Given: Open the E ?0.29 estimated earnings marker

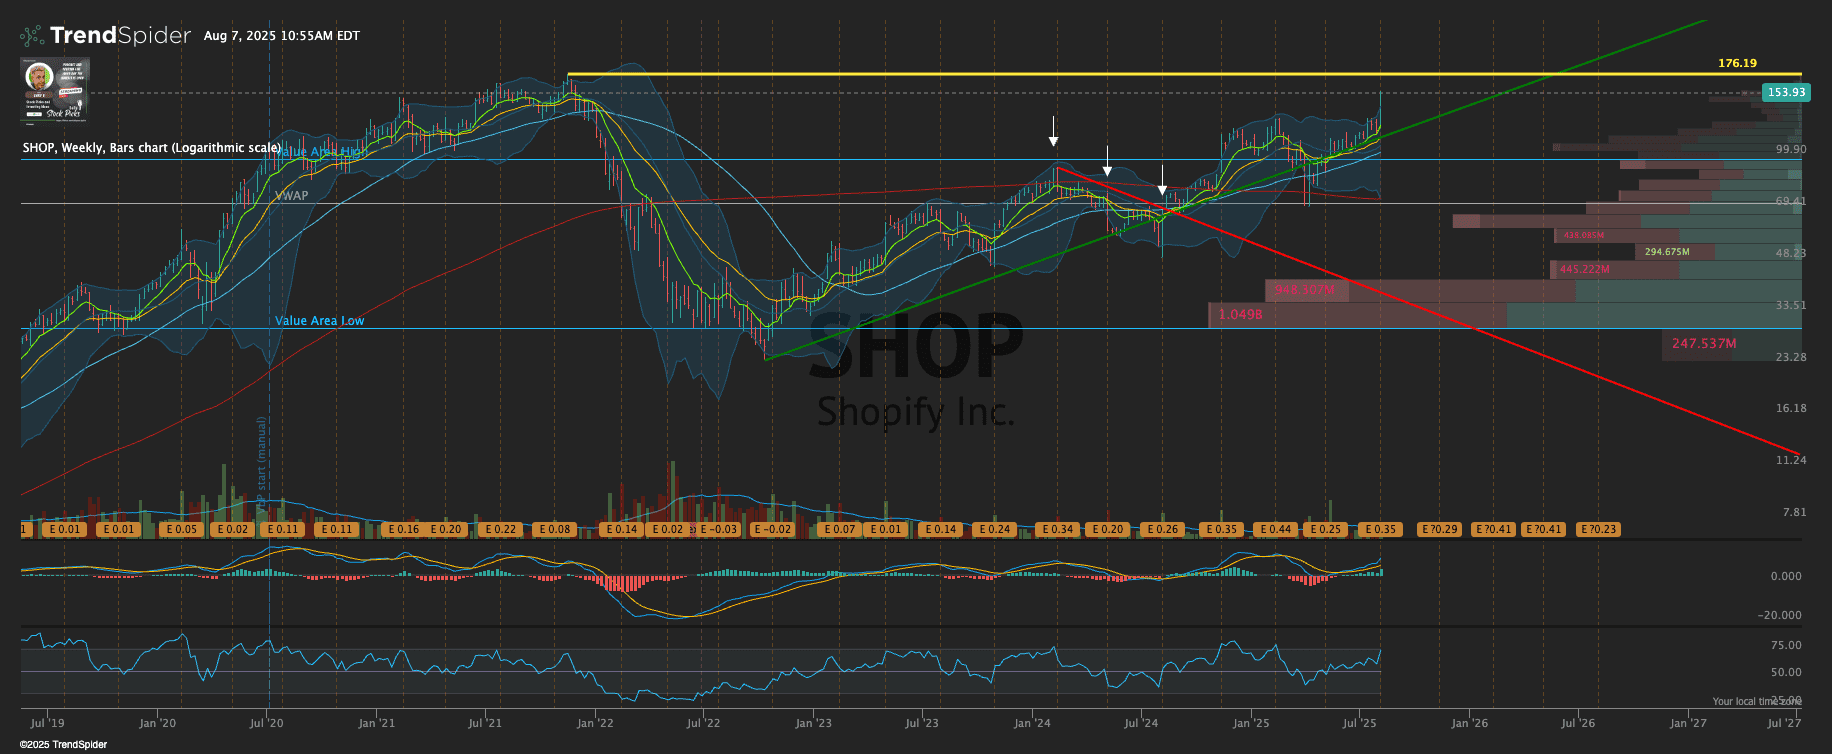Looking at the screenshot, I should [1440, 530].
